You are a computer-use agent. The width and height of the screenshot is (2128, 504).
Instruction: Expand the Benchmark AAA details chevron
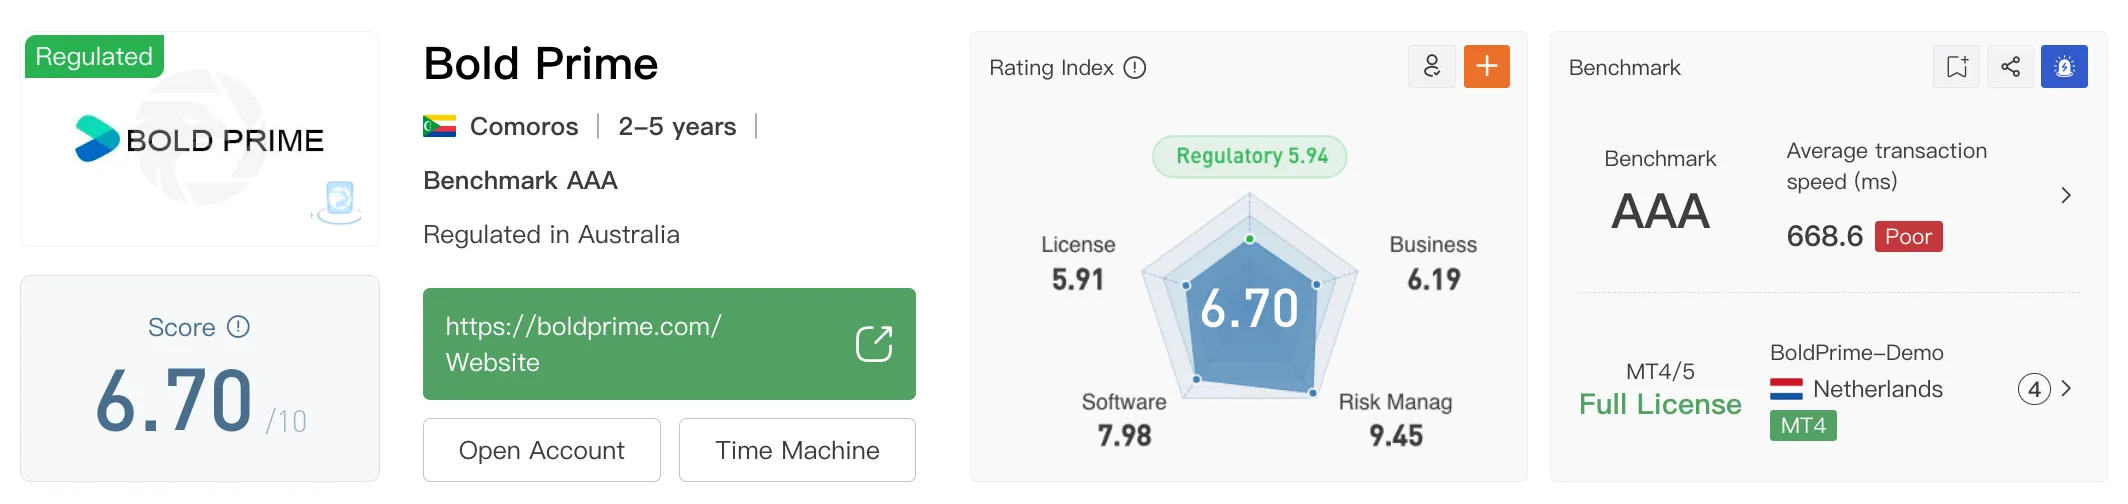(x=2066, y=195)
